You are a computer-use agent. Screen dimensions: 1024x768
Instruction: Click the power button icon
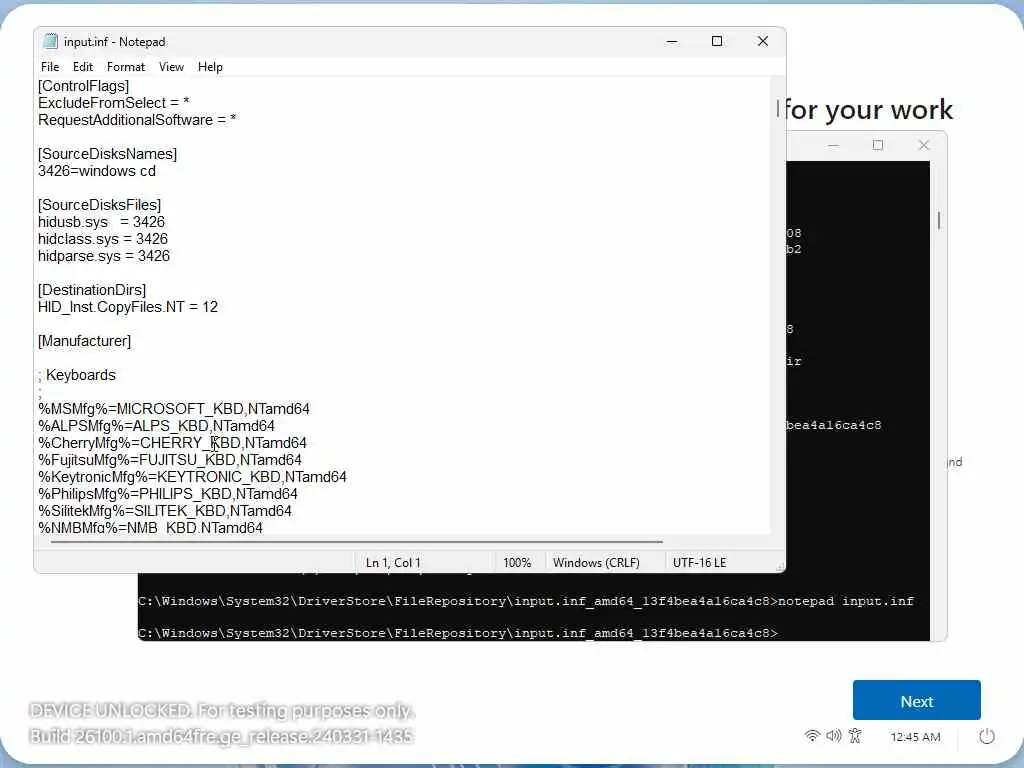click(x=987, y=737)
